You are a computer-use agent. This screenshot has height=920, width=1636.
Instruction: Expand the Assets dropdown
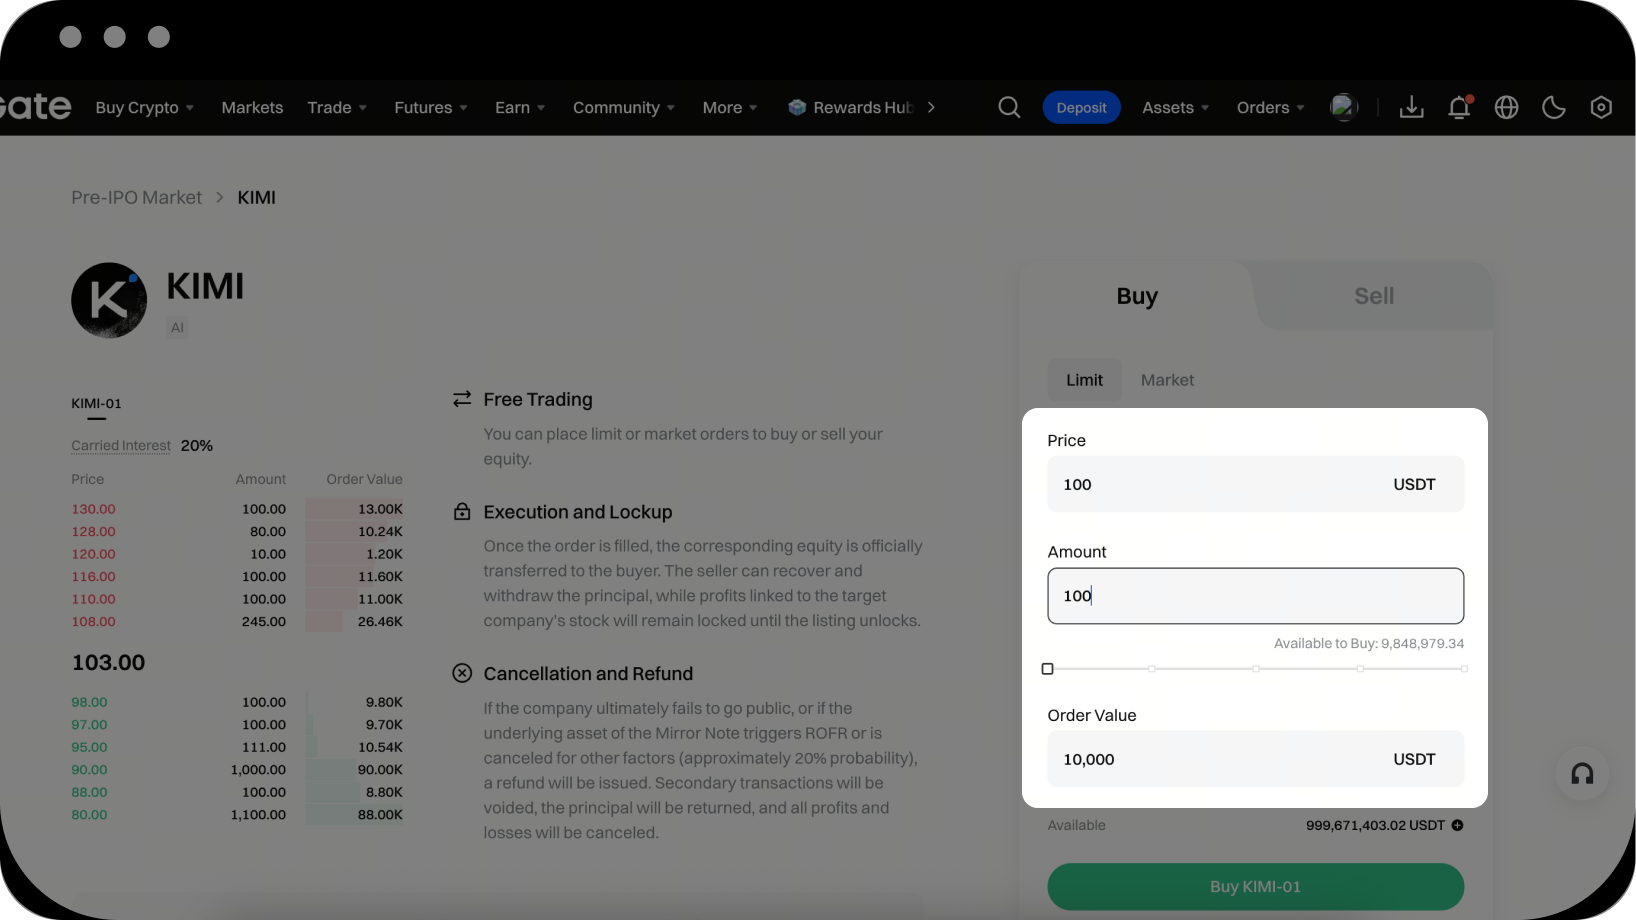tap(1176, 107)
